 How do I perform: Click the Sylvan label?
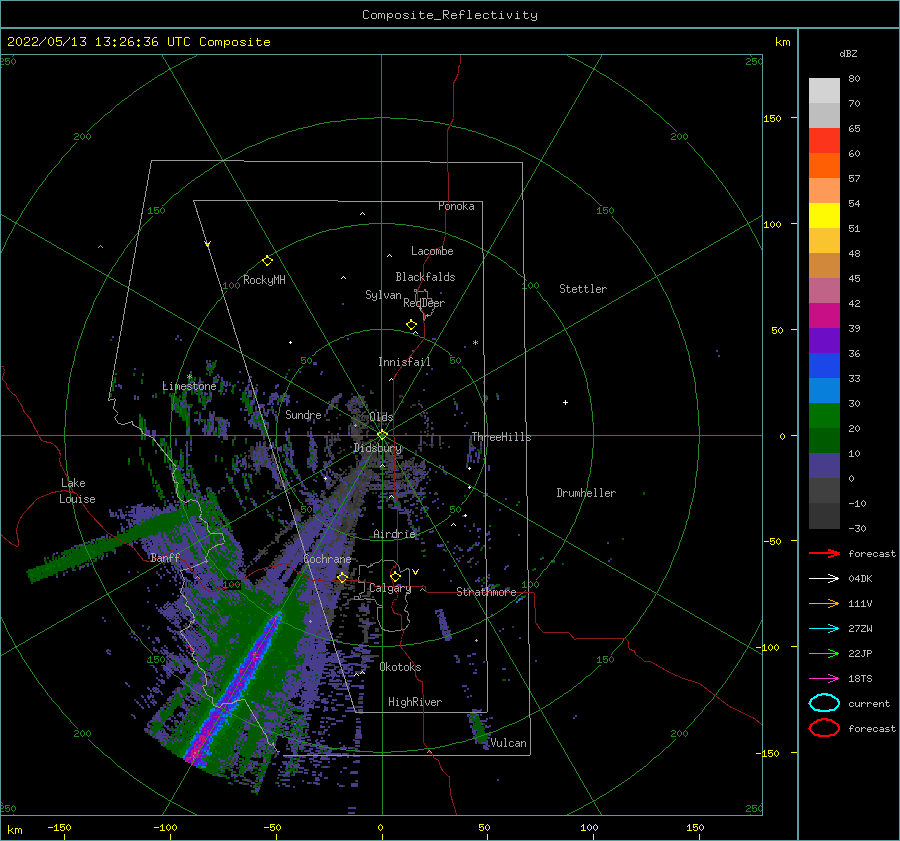[x=383, y=295]
